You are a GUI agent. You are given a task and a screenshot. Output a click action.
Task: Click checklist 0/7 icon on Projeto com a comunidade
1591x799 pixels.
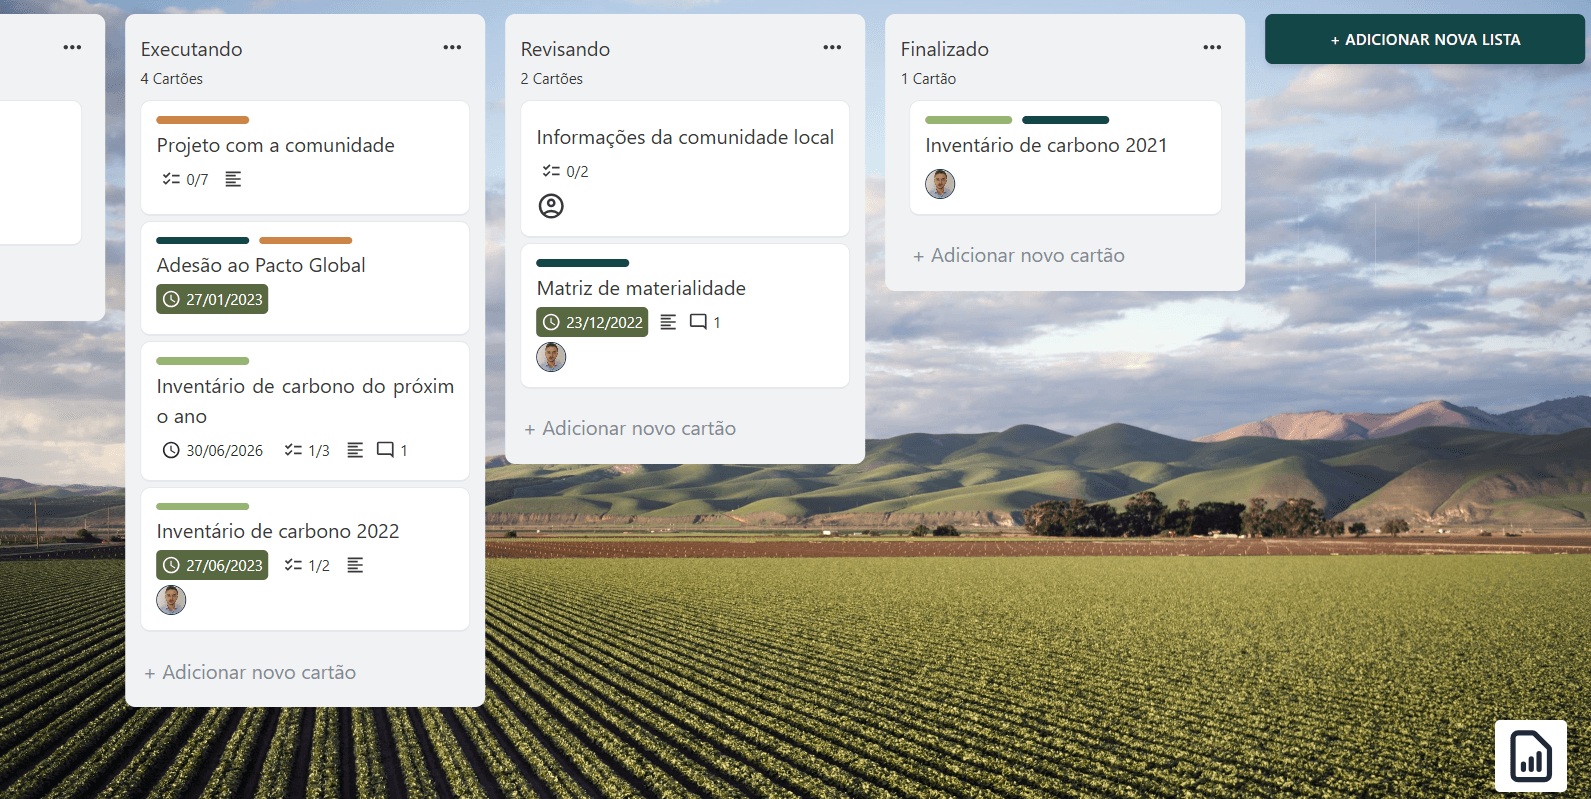pyautogui.click(x=171, y=179)
